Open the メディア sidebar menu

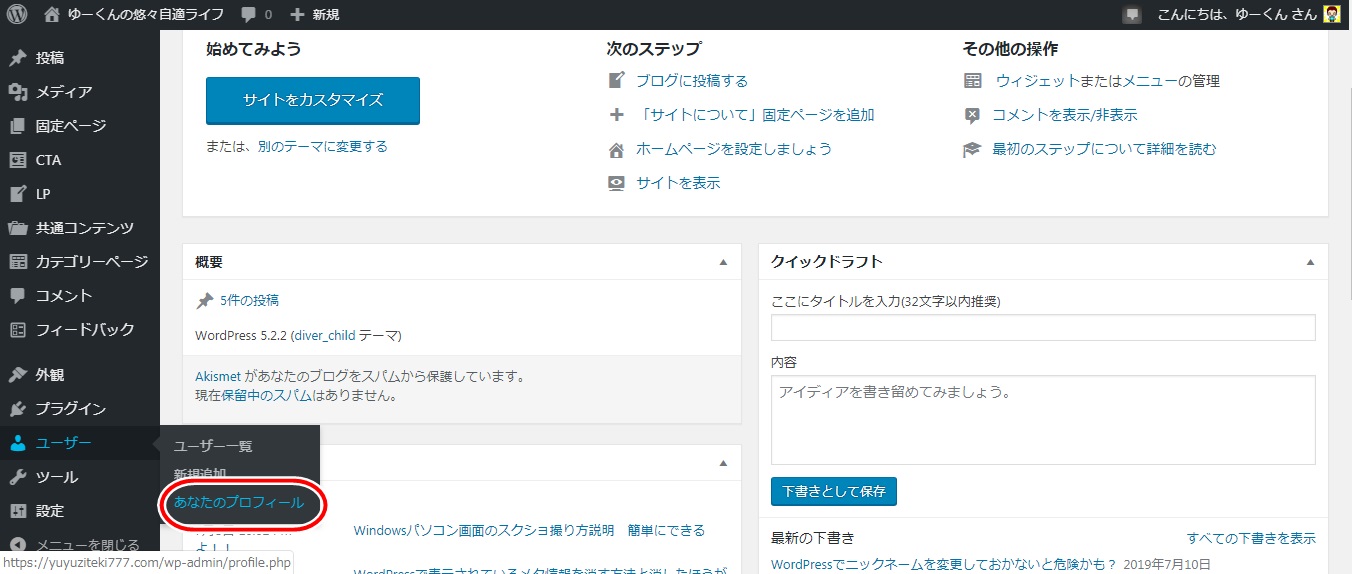[x=64, y=92]
